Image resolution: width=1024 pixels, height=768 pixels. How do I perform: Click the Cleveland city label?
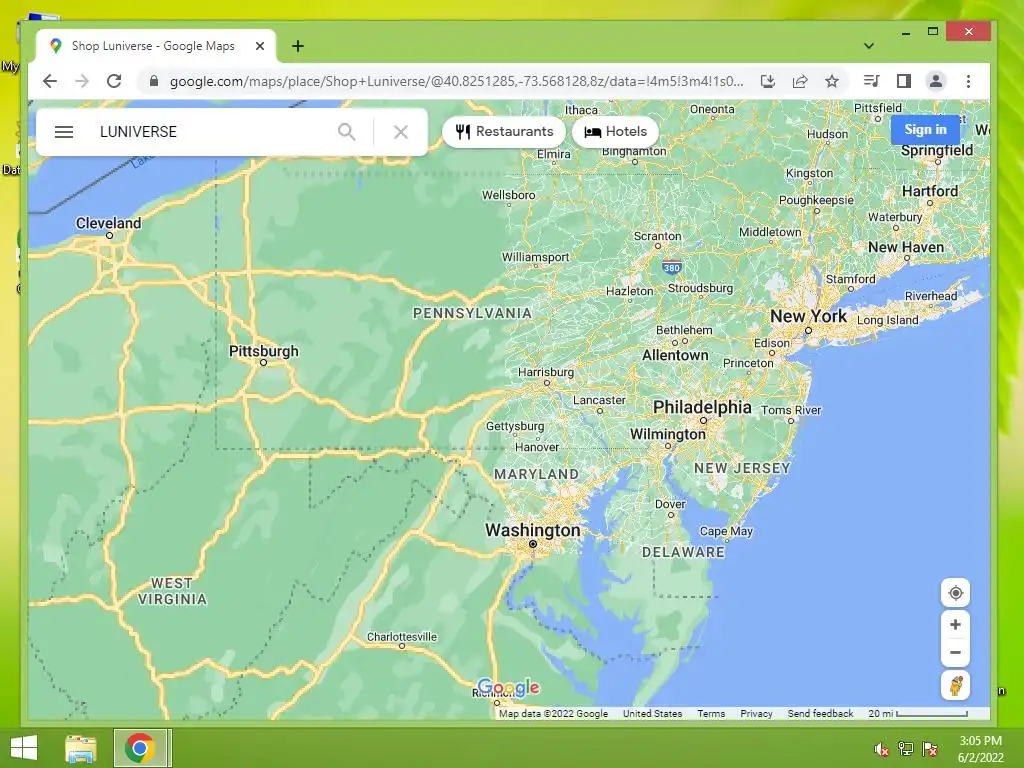[x=108, y=223]
